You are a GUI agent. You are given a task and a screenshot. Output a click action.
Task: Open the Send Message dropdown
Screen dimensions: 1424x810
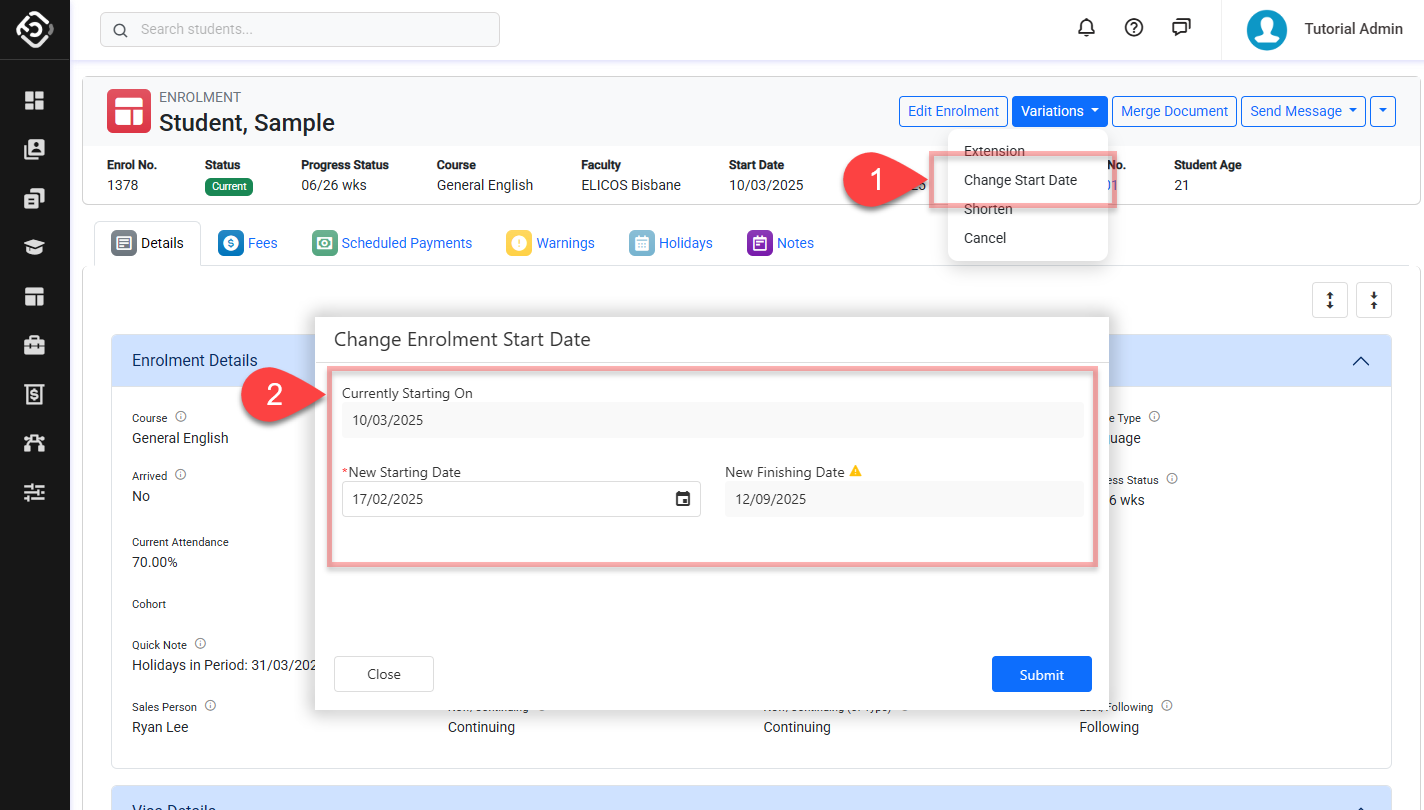click(1303, 111)
